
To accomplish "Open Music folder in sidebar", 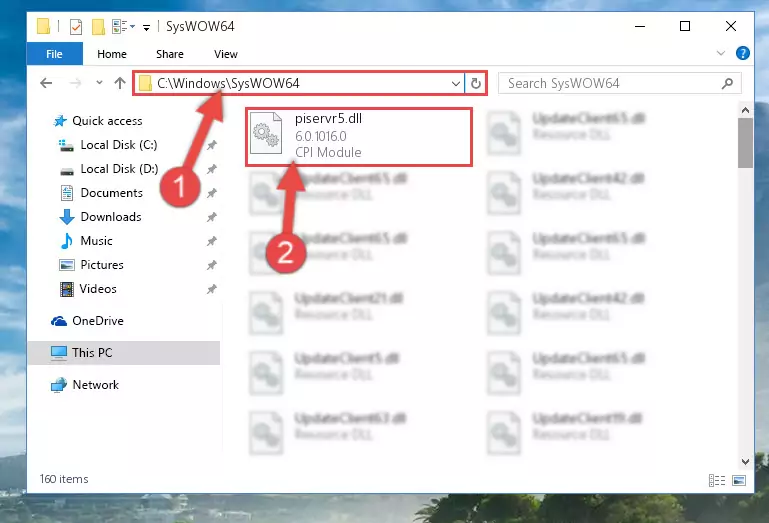I will tap(97, 241).
